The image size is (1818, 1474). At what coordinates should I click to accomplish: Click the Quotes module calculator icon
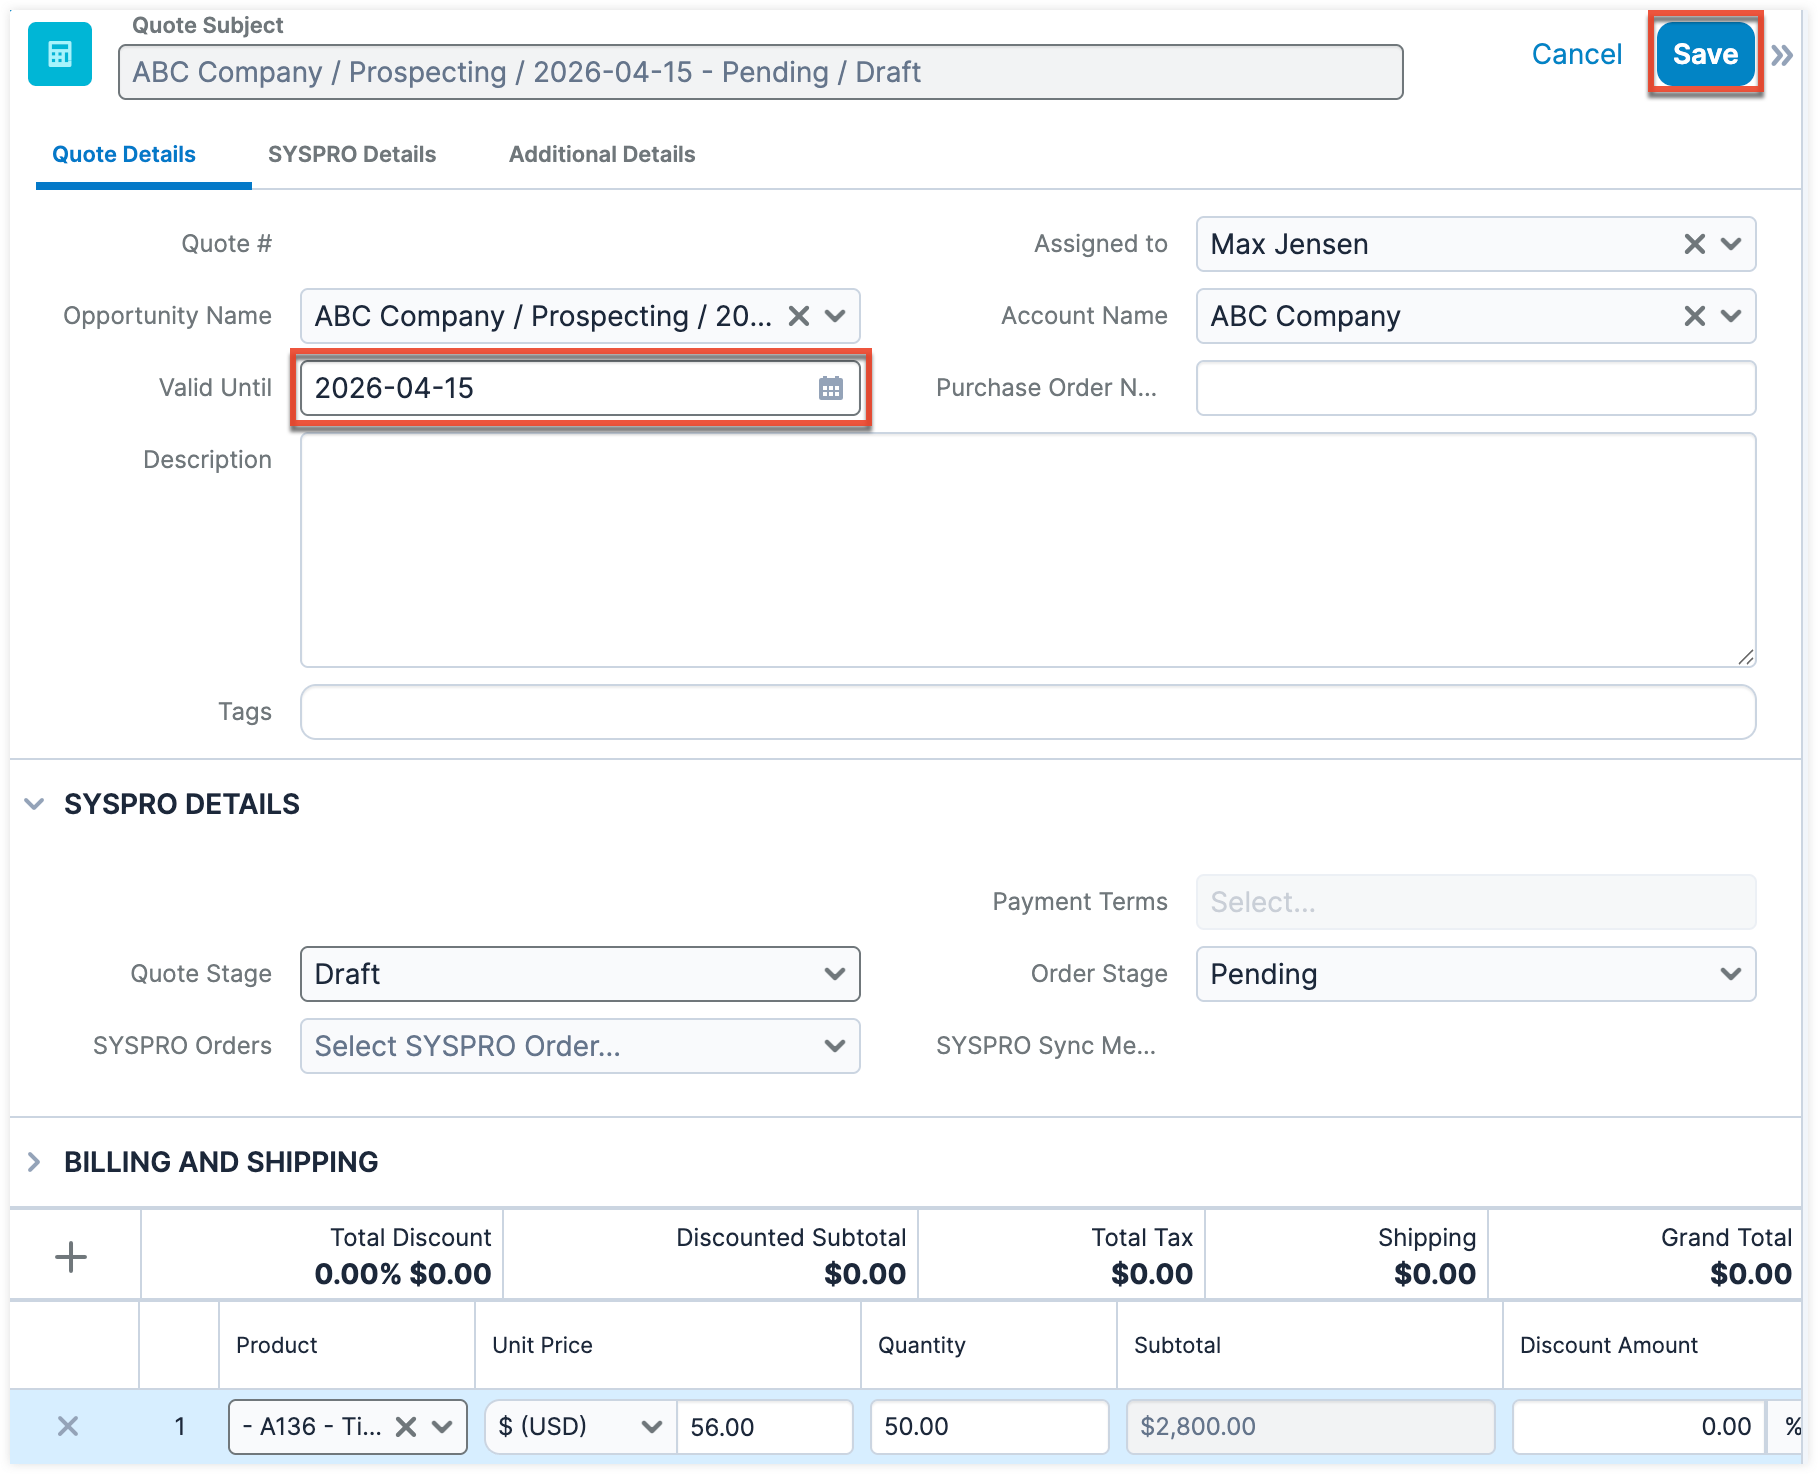point(60,54)
